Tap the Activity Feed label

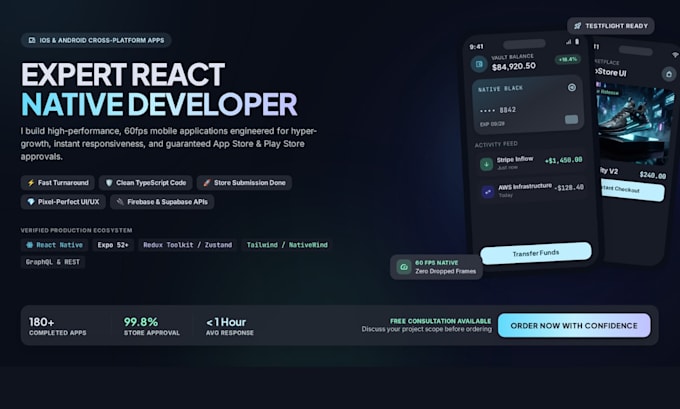click(496, 144)
